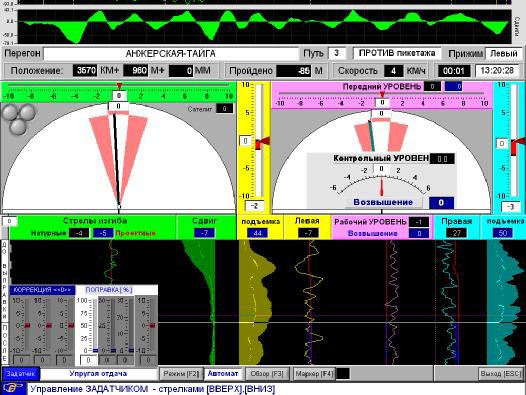The height and width of the screenshot is (395, 526).
Task: Click the Рабочий УРОВЕНЬ value -1
Action: click(x=418, y=222)
